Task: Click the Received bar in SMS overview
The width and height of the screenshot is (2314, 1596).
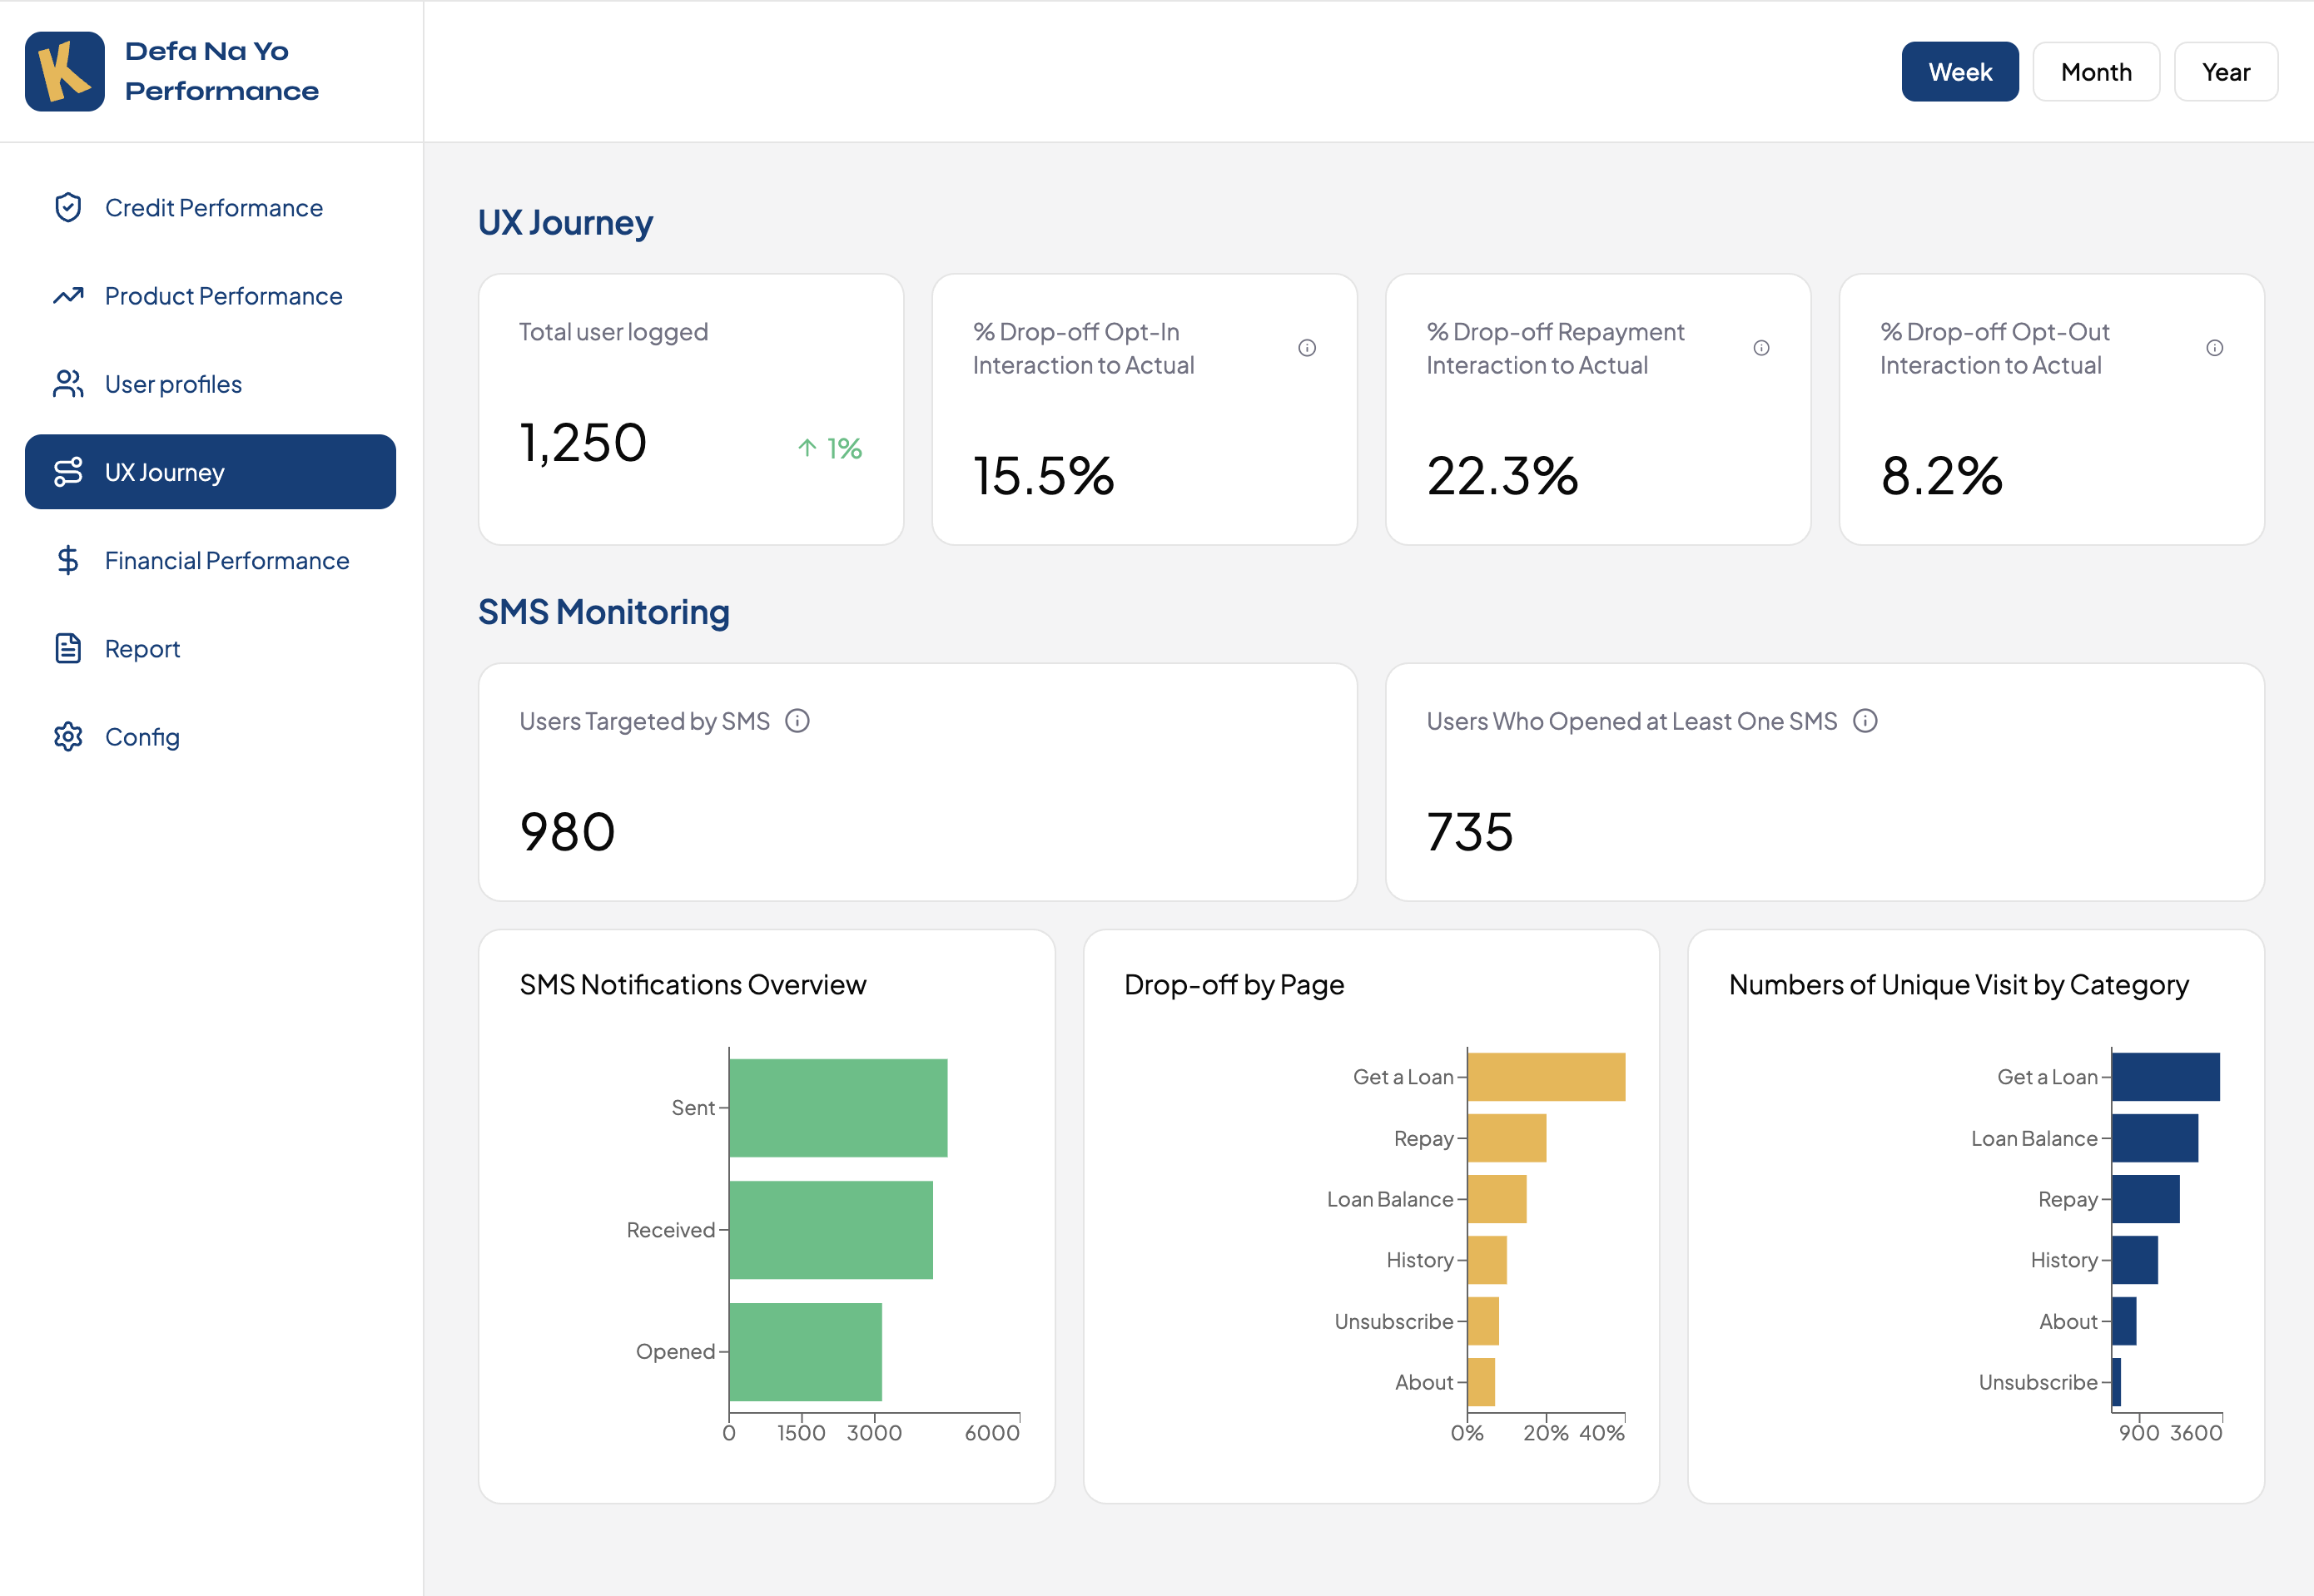Action: [x=831, y=1230]
